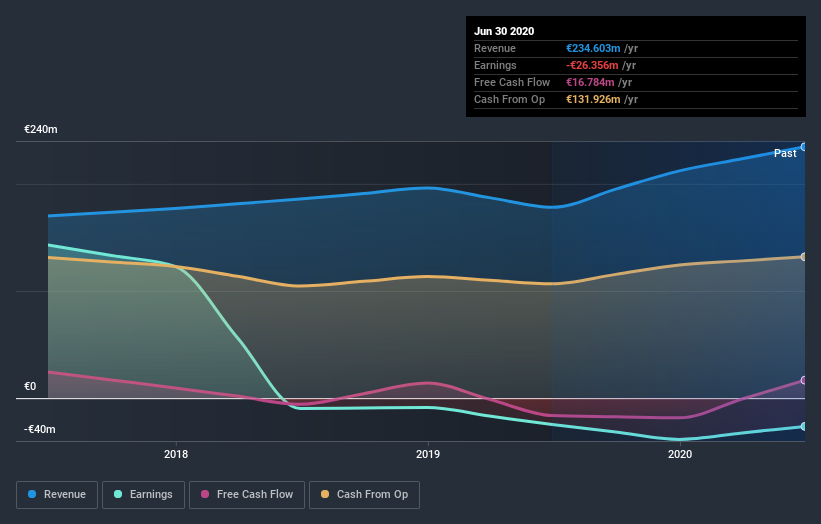The width and height of the screenshot is (821, 524).
Task: Click the €131.926m cash from op value
Action: tap(593, 99)
